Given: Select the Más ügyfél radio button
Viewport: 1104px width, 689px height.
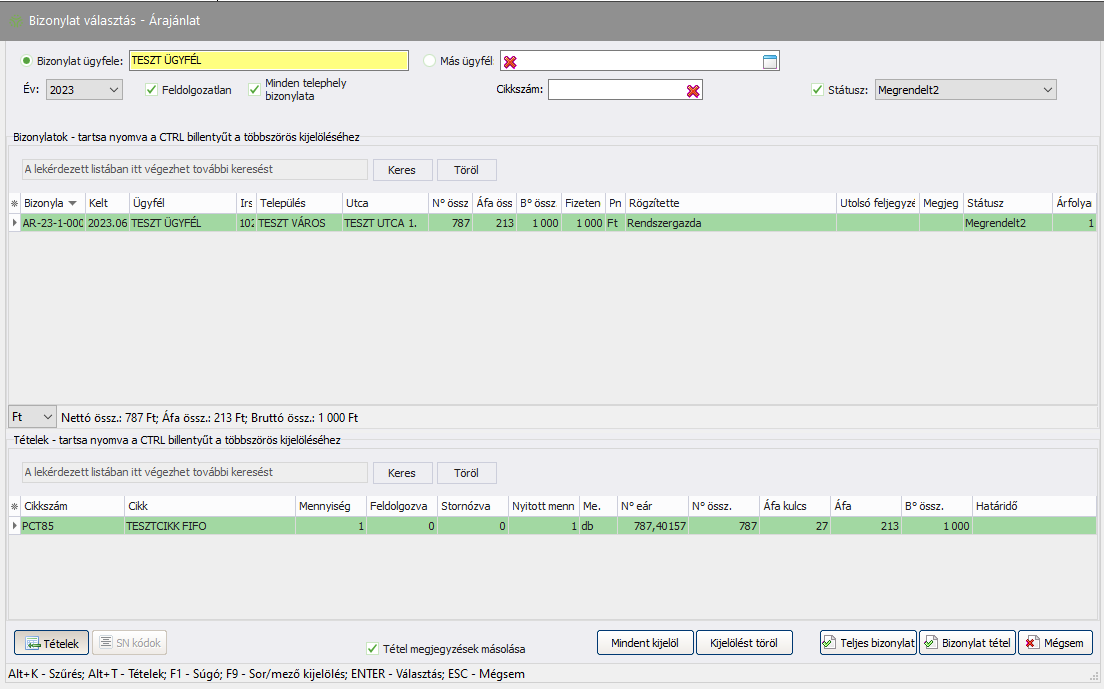Looking at the screenshot, I should click(x=430, y=61).
